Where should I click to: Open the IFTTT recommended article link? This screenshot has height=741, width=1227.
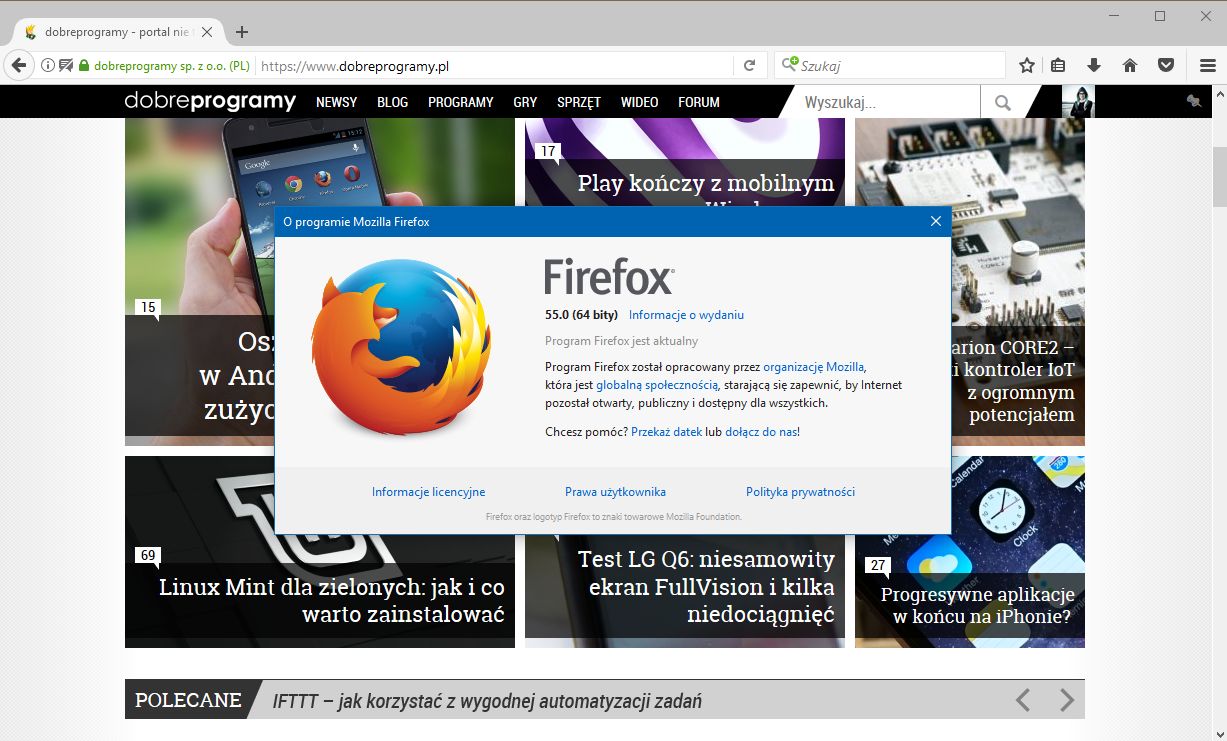click(x=487, y=701)
